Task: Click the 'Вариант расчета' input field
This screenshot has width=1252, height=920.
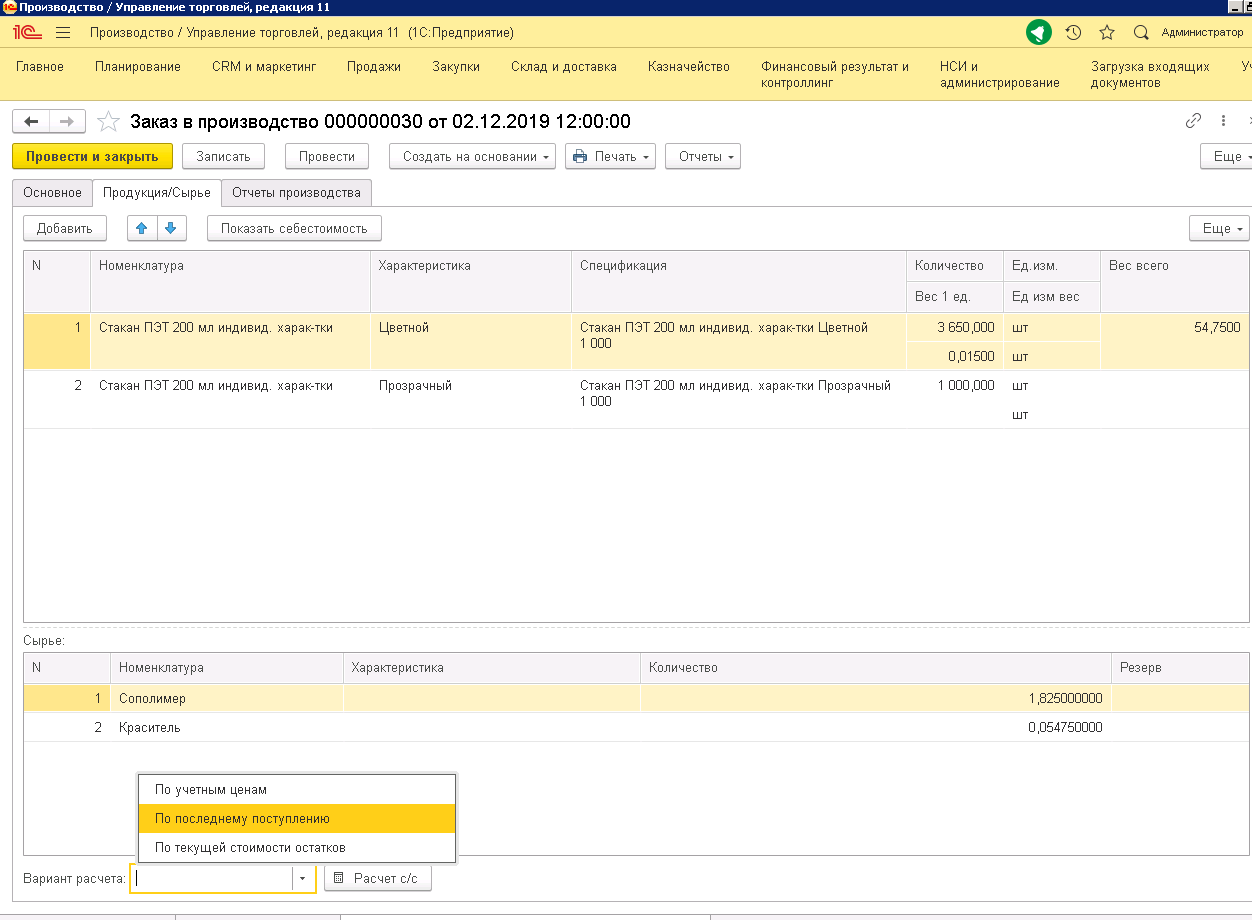Action: tap(212, 878)
